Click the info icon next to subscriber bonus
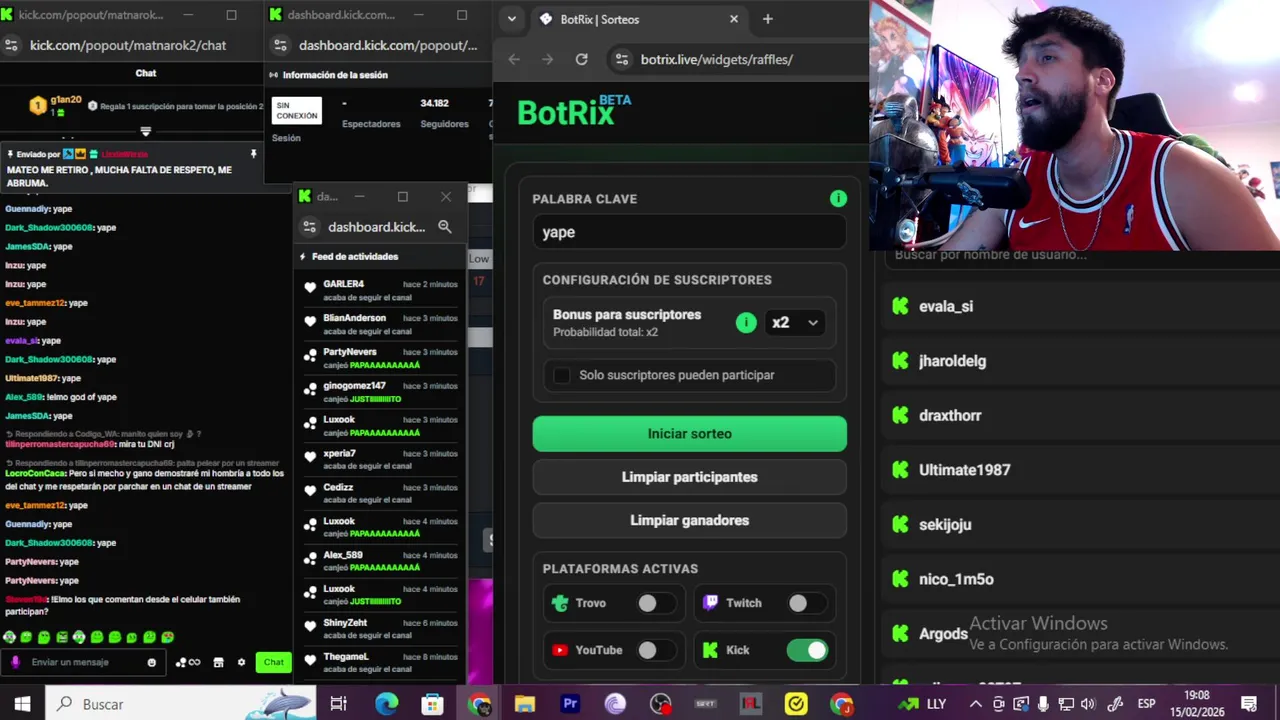This screenshot has width=1280, height=720. pyautogui.click(x=746, y=322)
